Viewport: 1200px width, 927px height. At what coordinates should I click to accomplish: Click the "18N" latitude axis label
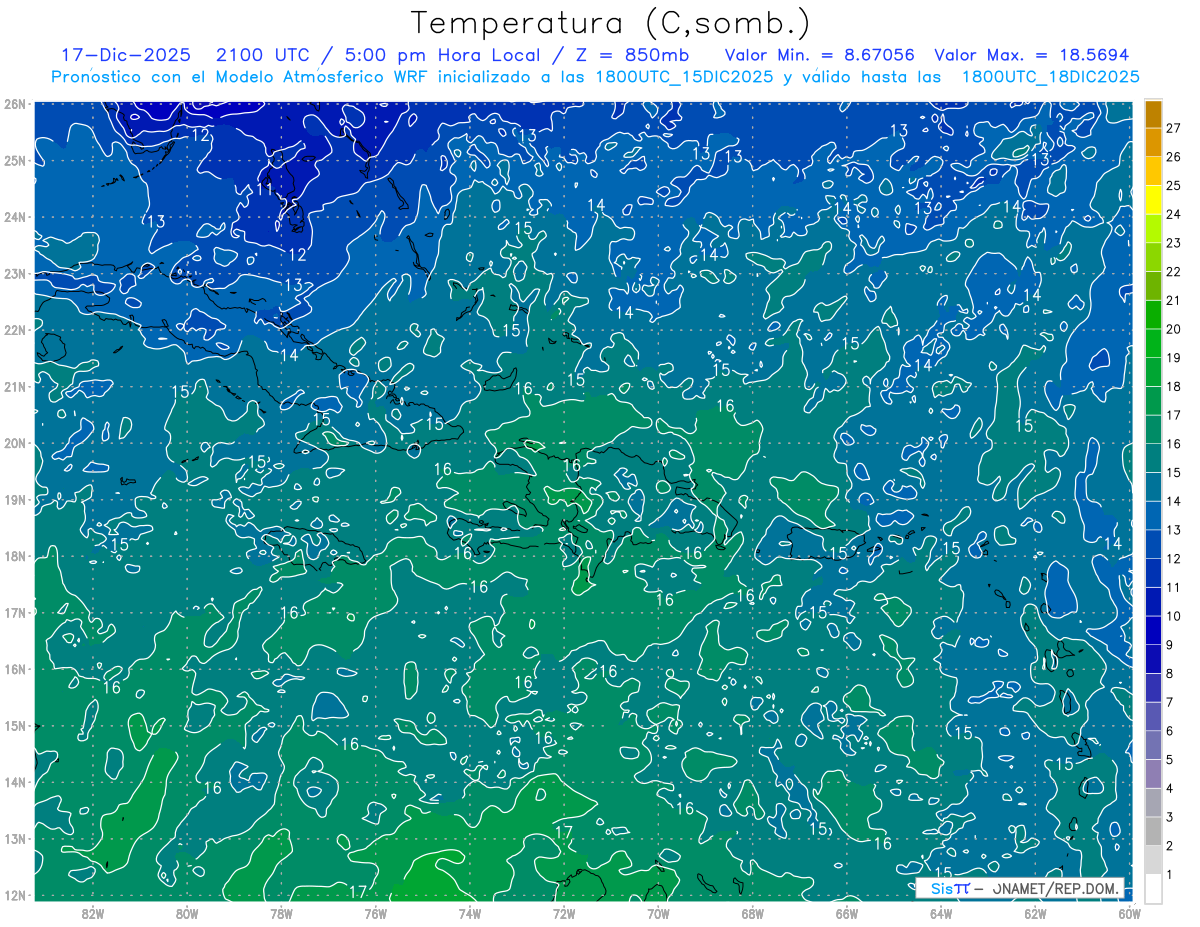click(x=14, y=556)
